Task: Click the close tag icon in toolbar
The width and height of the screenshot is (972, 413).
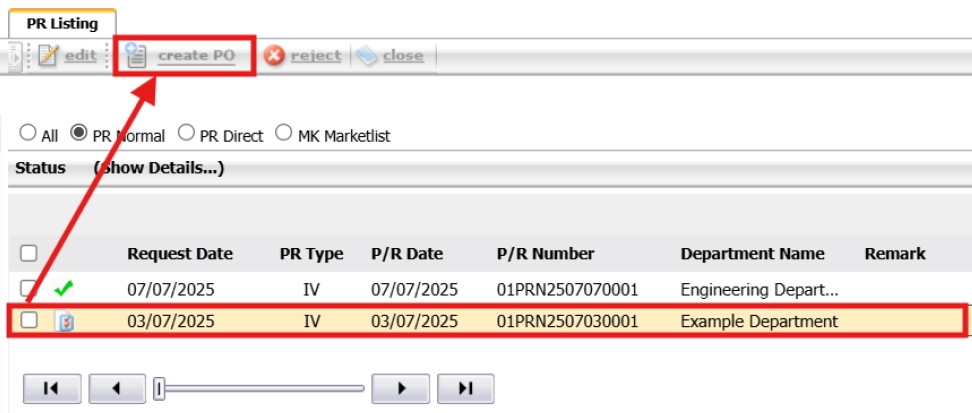Action: [x=367, y=56]
